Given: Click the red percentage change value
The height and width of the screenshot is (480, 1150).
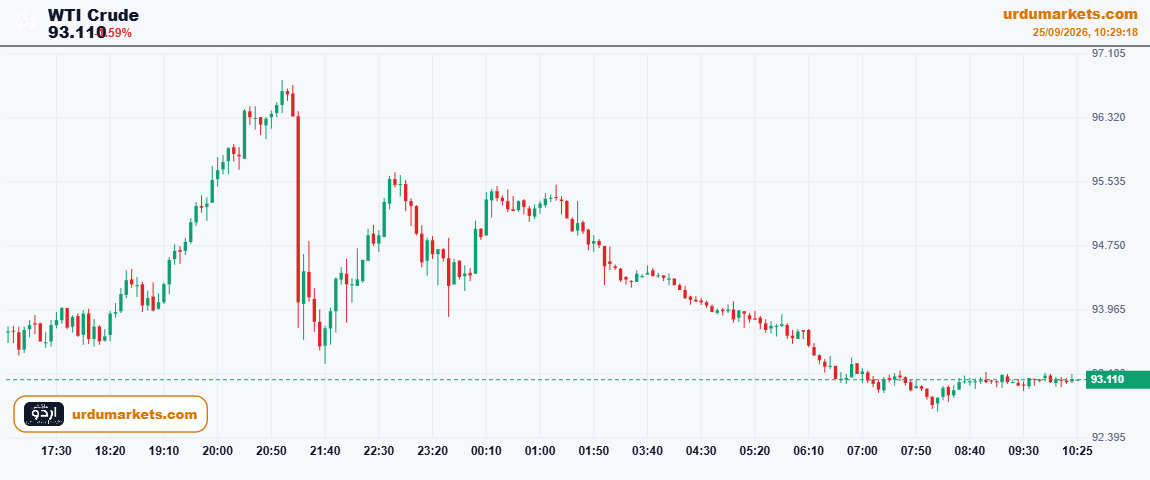Looking at the screenshot, I should [115, 33].
